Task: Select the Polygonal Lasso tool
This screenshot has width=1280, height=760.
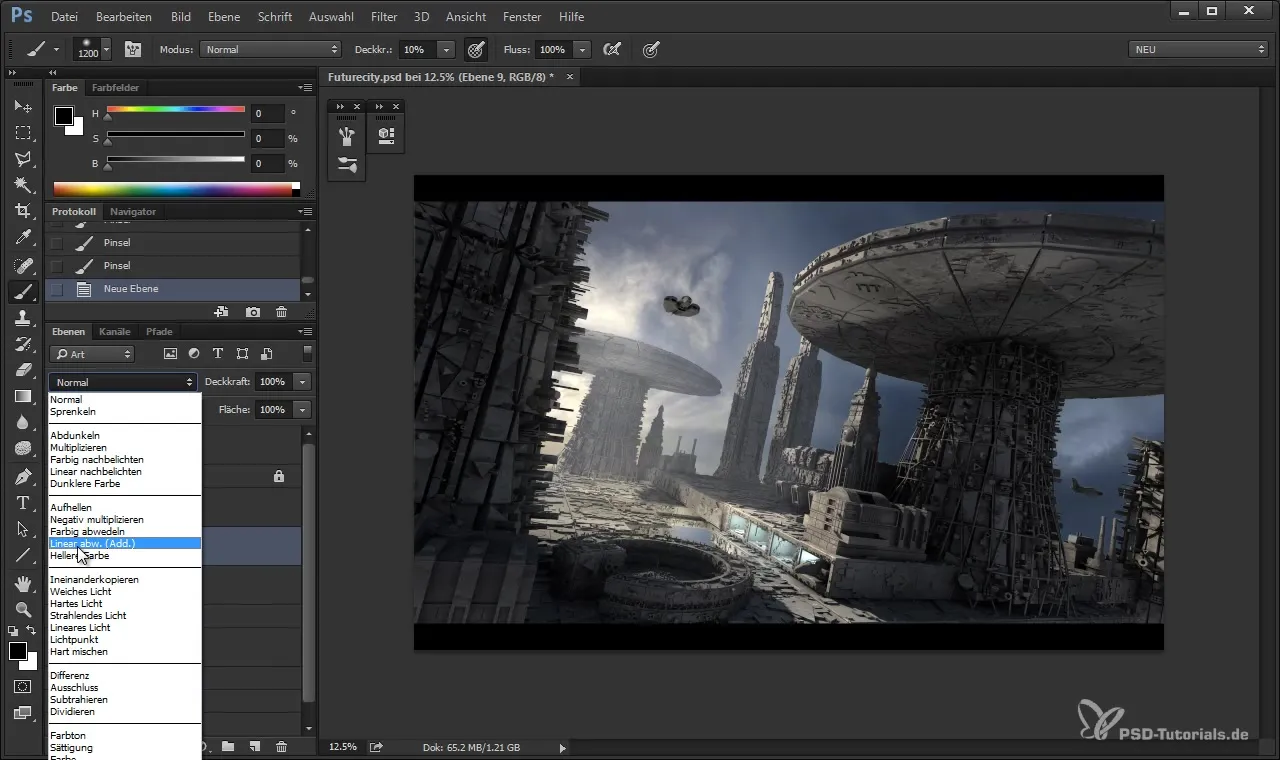Action: click(22, 159)
